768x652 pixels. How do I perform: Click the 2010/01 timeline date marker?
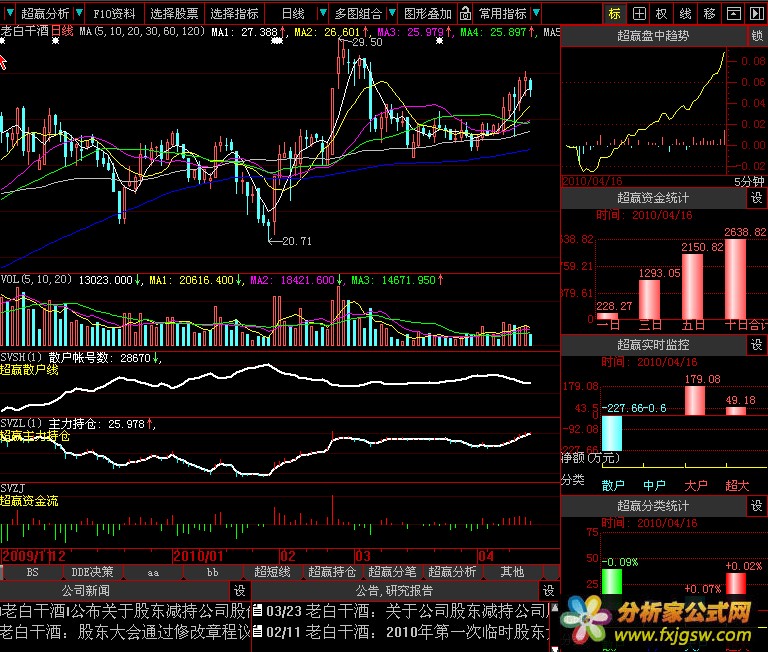198,556
